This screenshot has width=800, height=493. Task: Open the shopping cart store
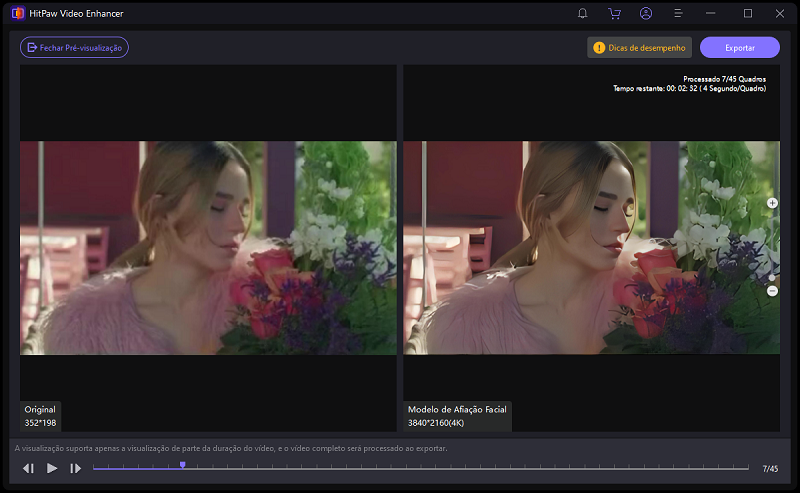(x=614, y=14)
